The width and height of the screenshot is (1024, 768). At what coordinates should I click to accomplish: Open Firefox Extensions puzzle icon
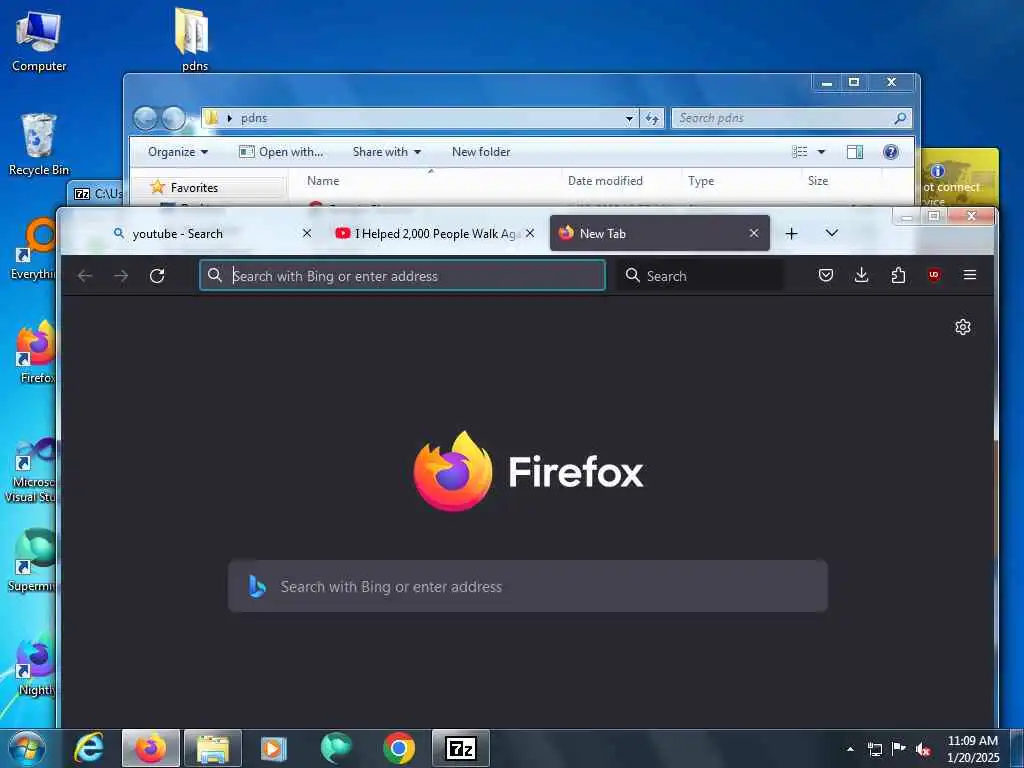[x=898, y=275]
